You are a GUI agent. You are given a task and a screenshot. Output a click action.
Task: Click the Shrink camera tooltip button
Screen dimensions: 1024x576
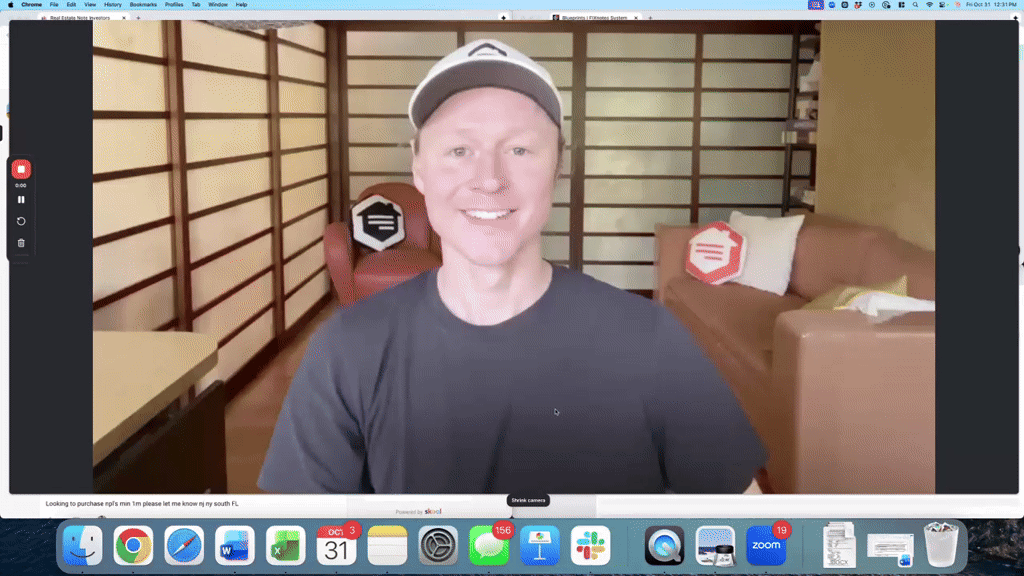point(528,500)
